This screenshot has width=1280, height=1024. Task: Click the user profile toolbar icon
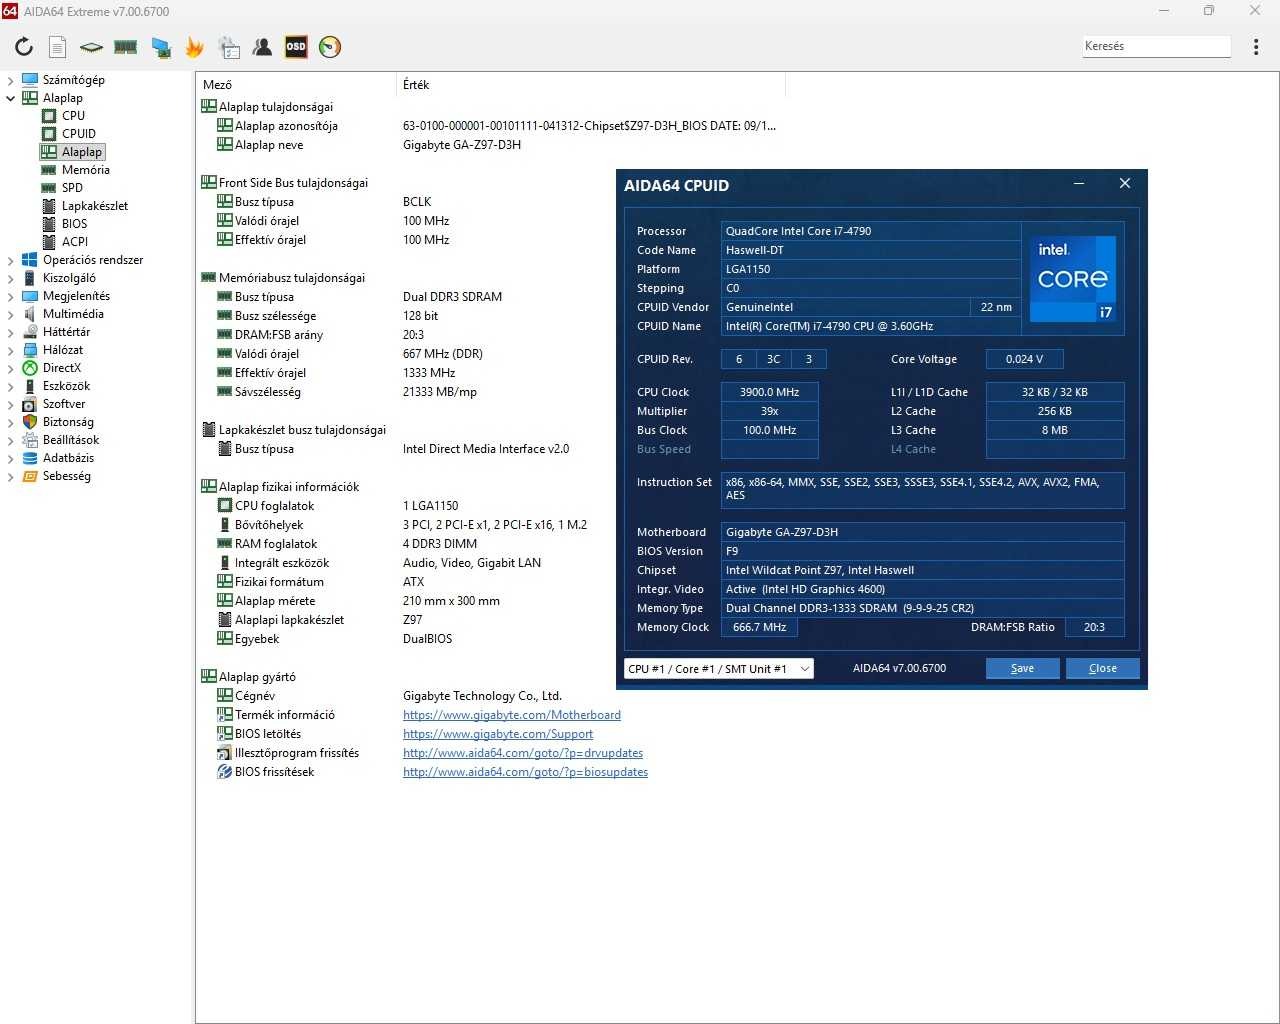point(262,47)
